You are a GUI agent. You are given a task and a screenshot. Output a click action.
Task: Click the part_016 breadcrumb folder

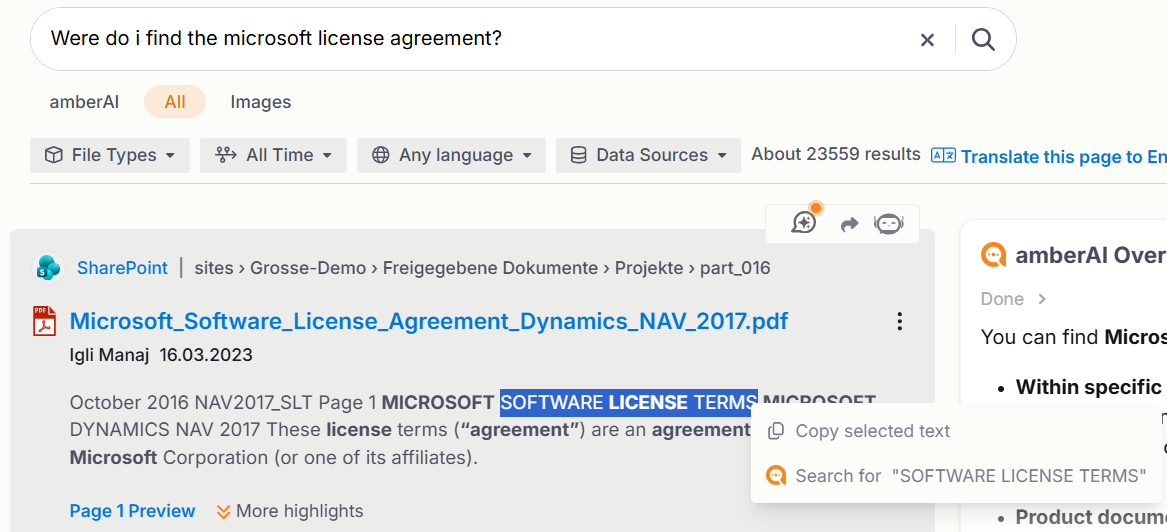click(735, 268)
